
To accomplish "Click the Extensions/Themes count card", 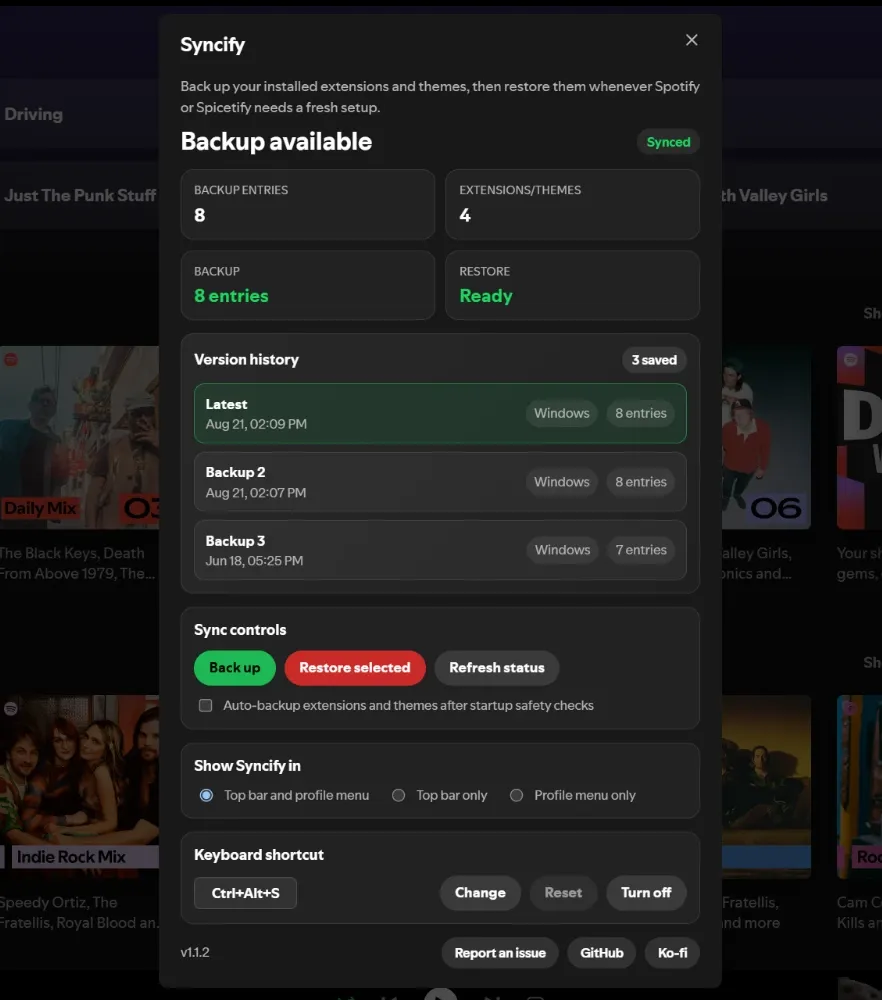I will coord(573,204).
